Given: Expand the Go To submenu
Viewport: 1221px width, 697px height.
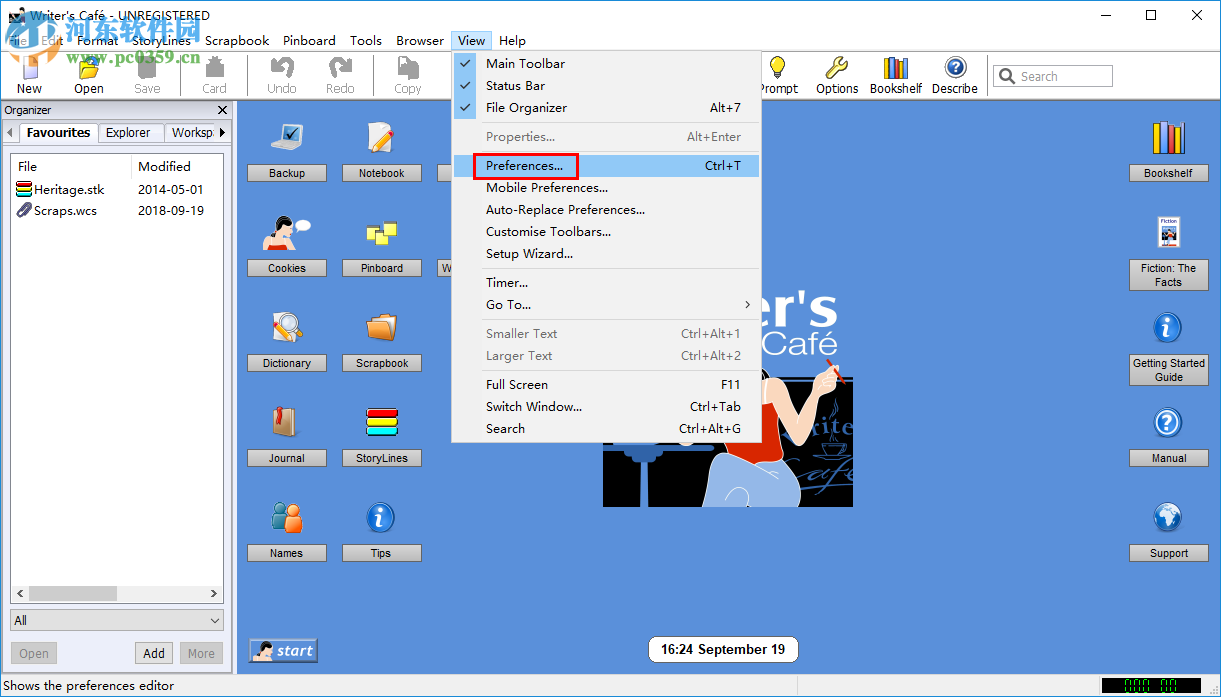Looking at the screenshot, I should (606, 305).
